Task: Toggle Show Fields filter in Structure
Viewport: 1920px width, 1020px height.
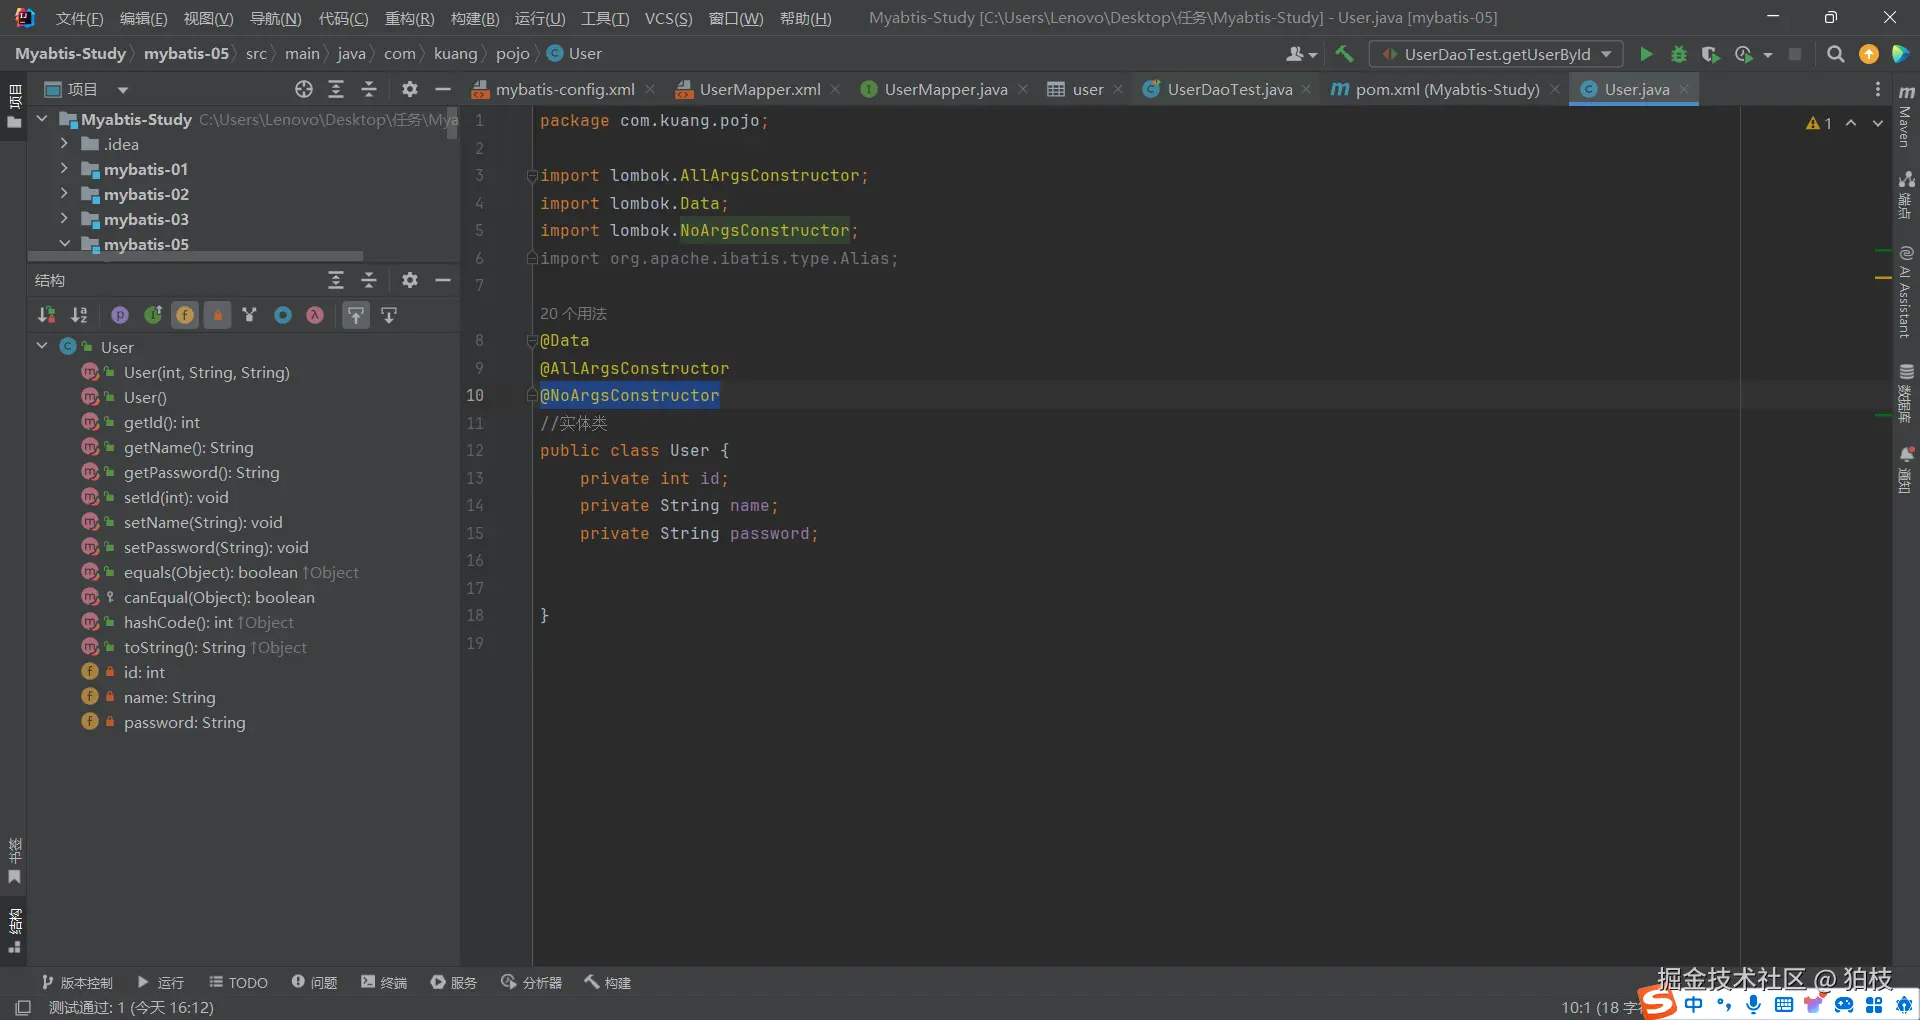Action: click(185, 315)
